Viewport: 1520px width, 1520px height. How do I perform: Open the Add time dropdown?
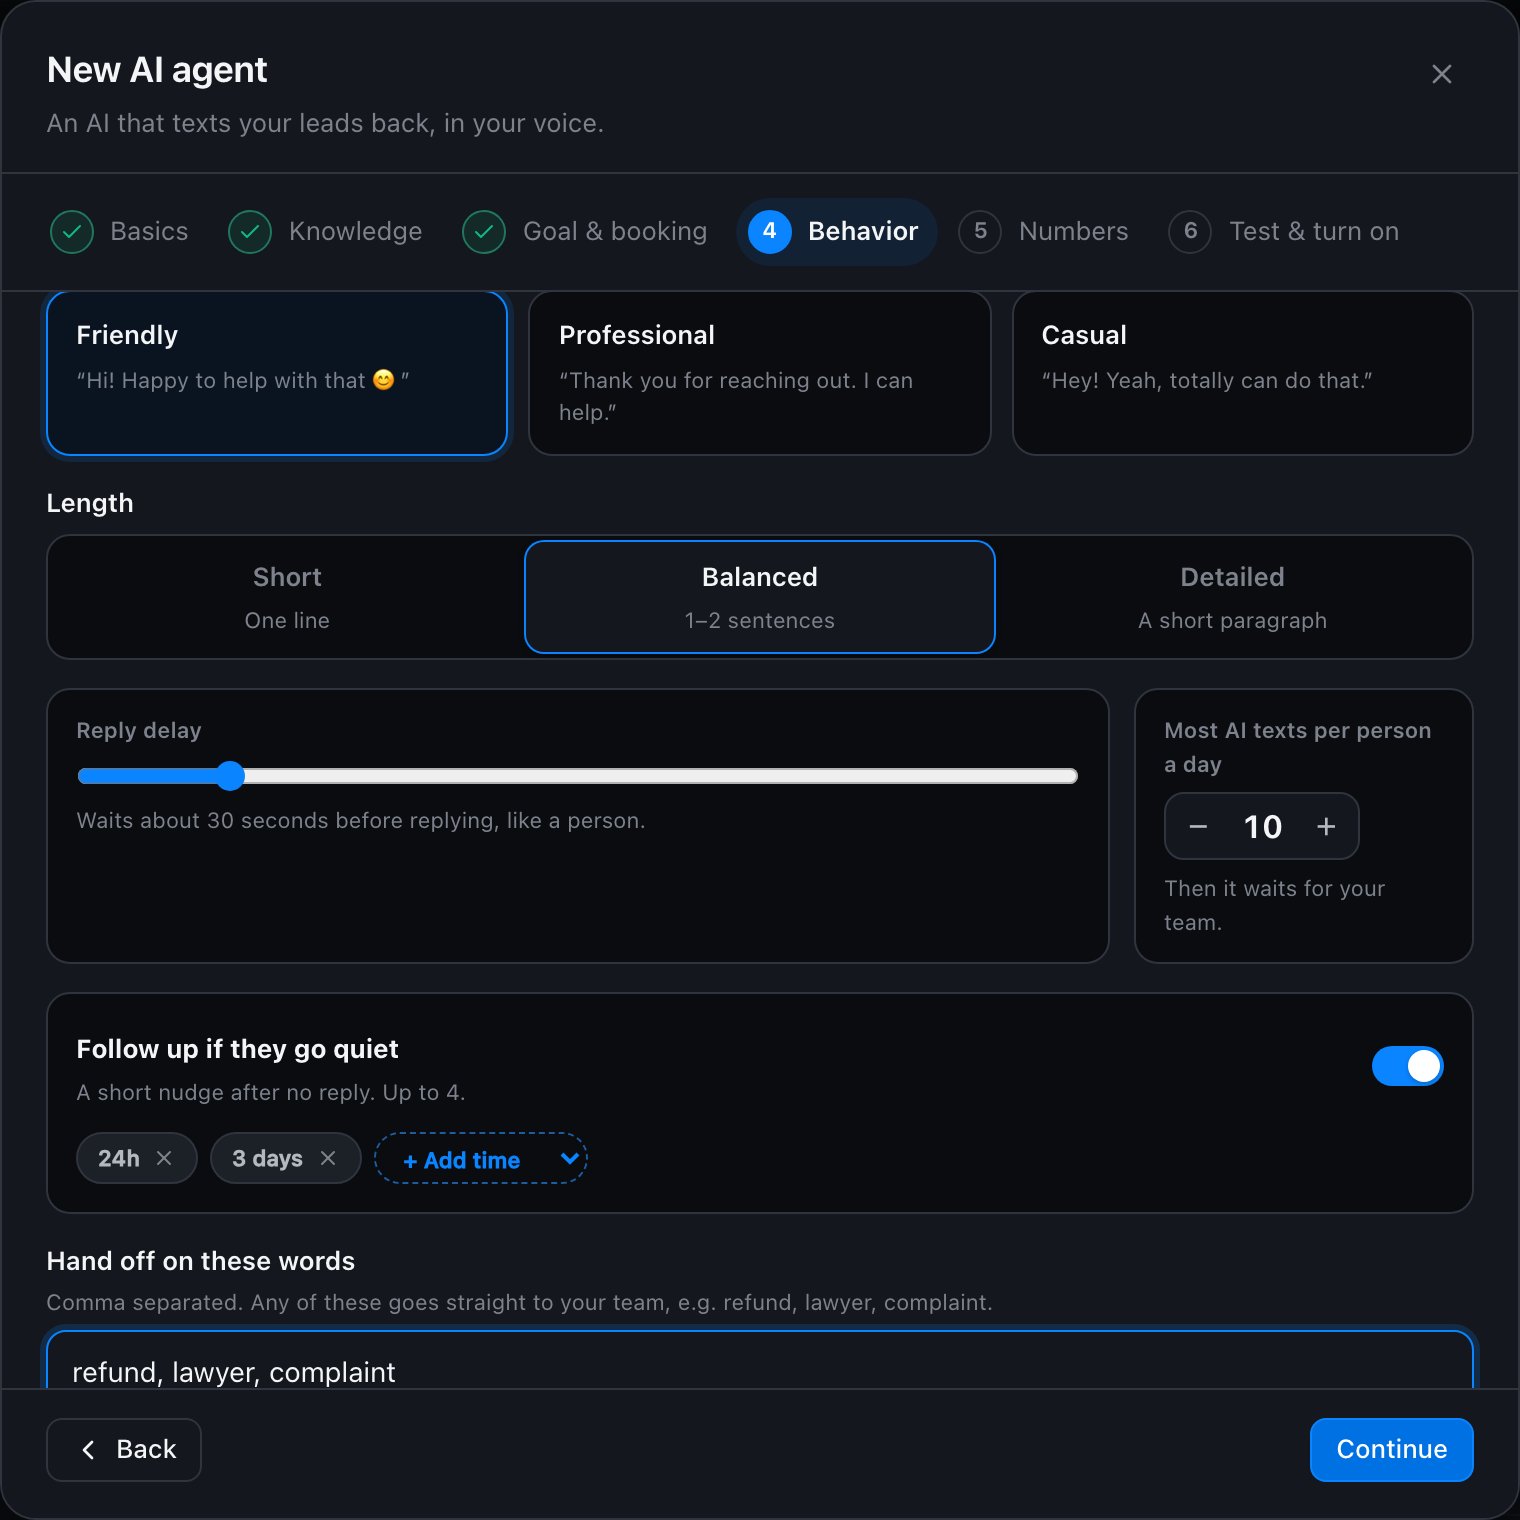[x=481, y=1159]
